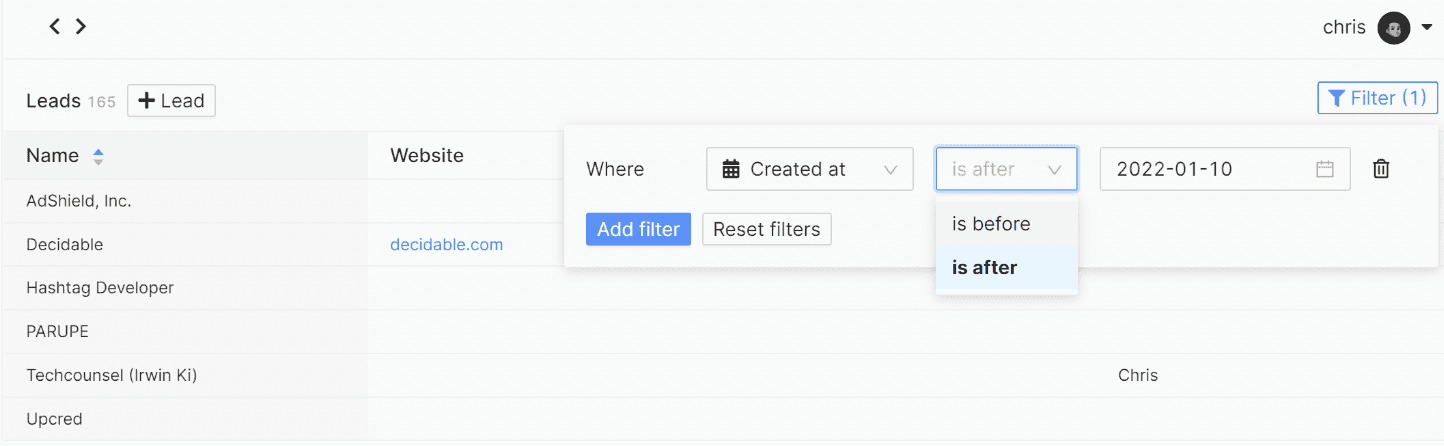Click the back navigation arrow
Image resolution: width=1444 pixels, height=446 pixels.
tap(55, 26)
